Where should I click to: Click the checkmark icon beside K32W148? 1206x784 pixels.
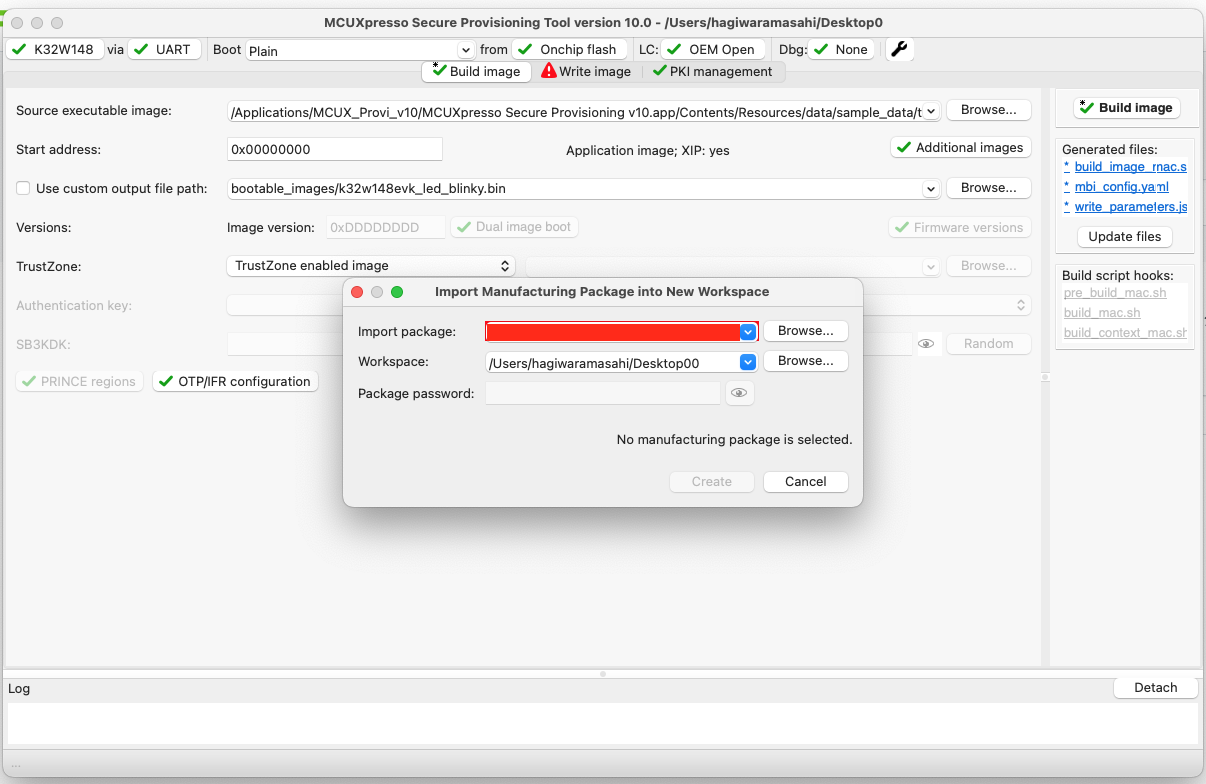coord(17,49)
